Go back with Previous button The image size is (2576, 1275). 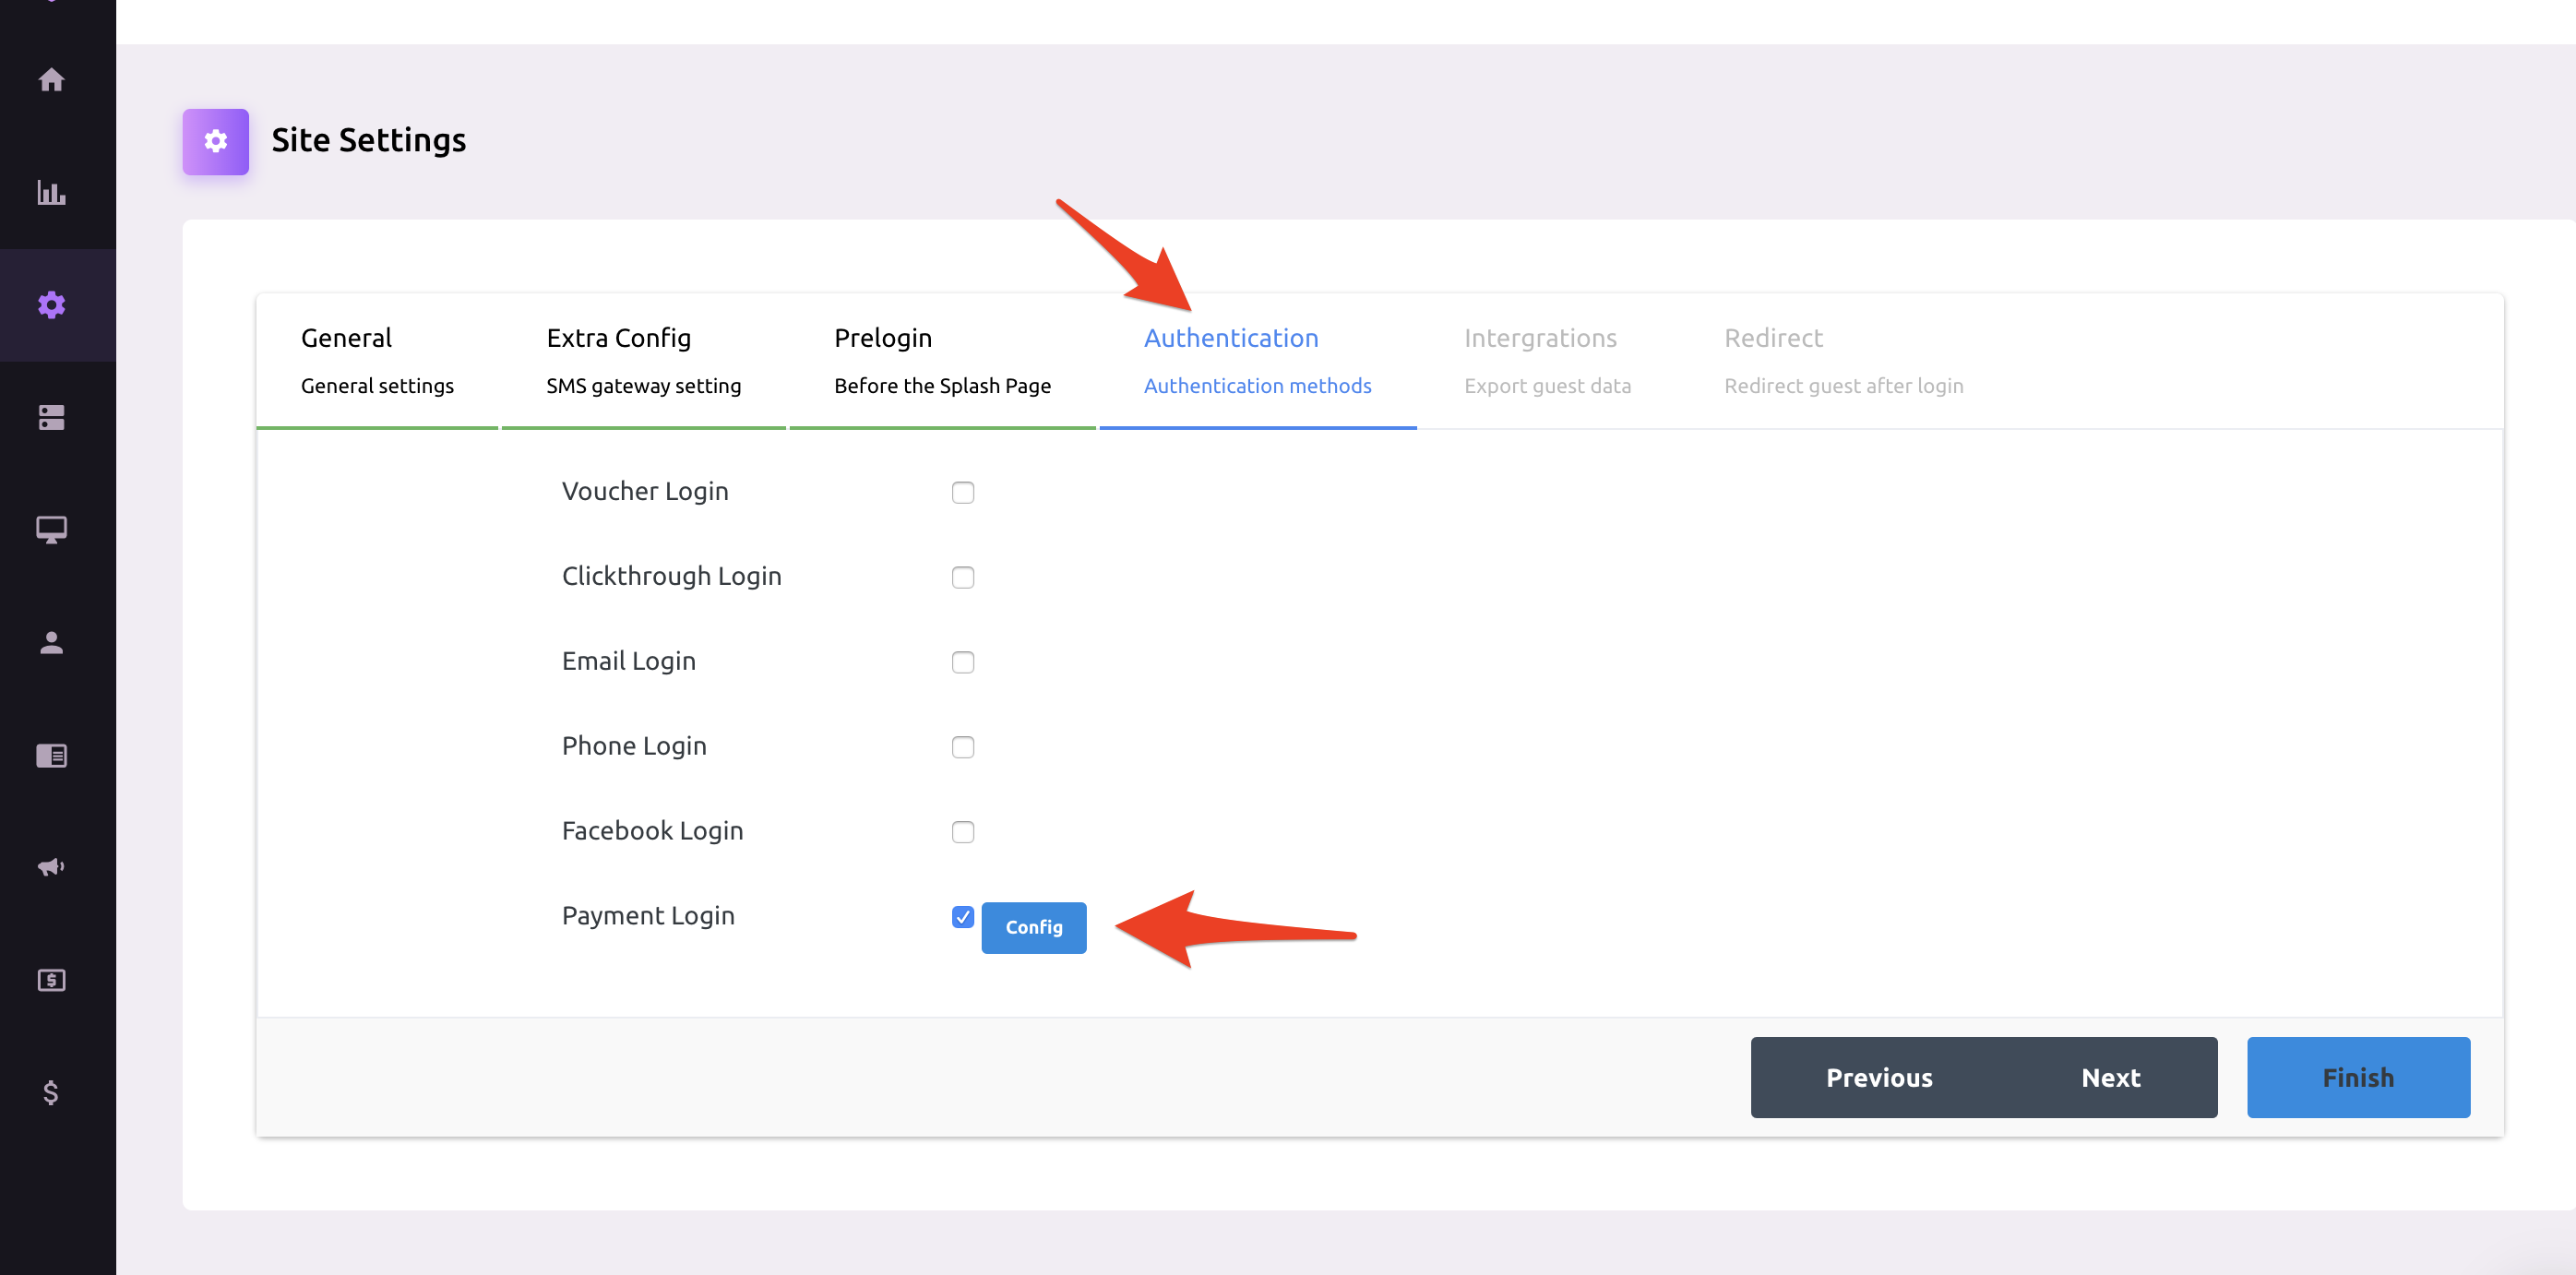[1878, 1077]
